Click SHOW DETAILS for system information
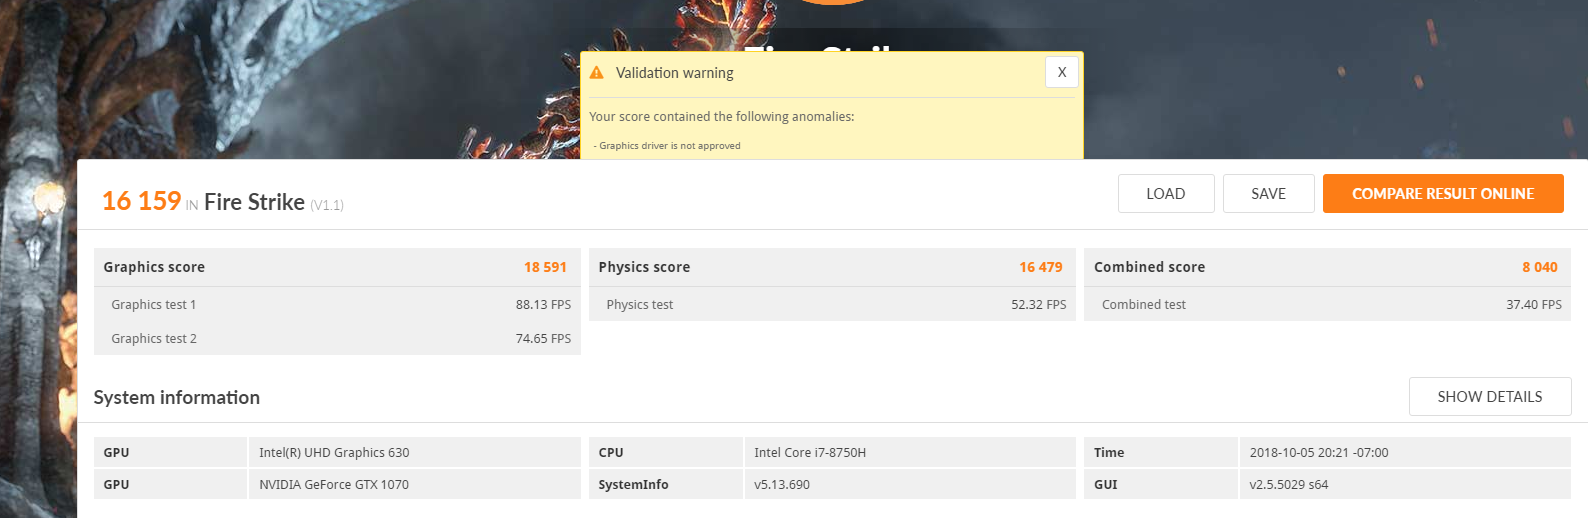The width and height of the screenshot is (1588, 518). (1490, 397)
